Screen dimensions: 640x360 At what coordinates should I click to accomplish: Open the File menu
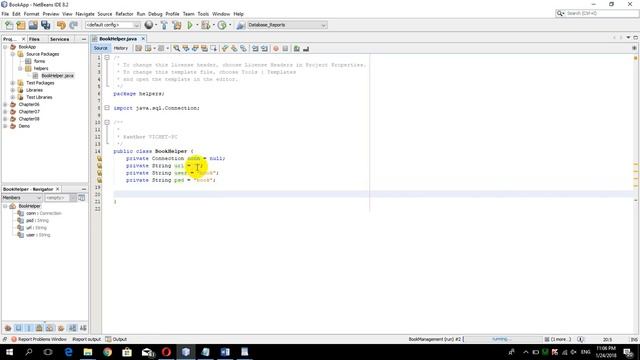(x=5, y=14)
